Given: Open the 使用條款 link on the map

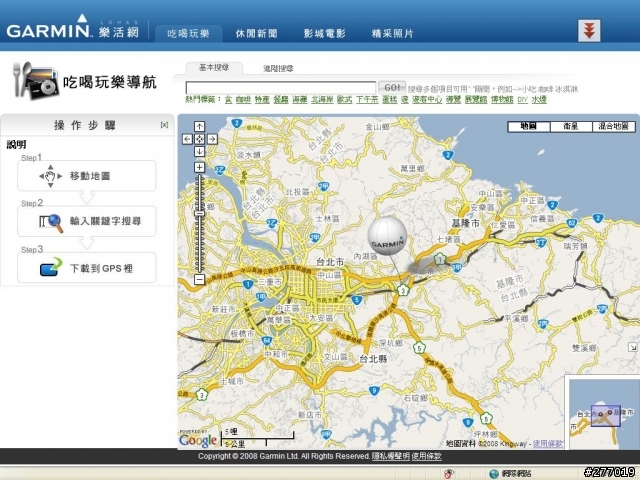Looking at the screenshot, I should pos(547,444).
